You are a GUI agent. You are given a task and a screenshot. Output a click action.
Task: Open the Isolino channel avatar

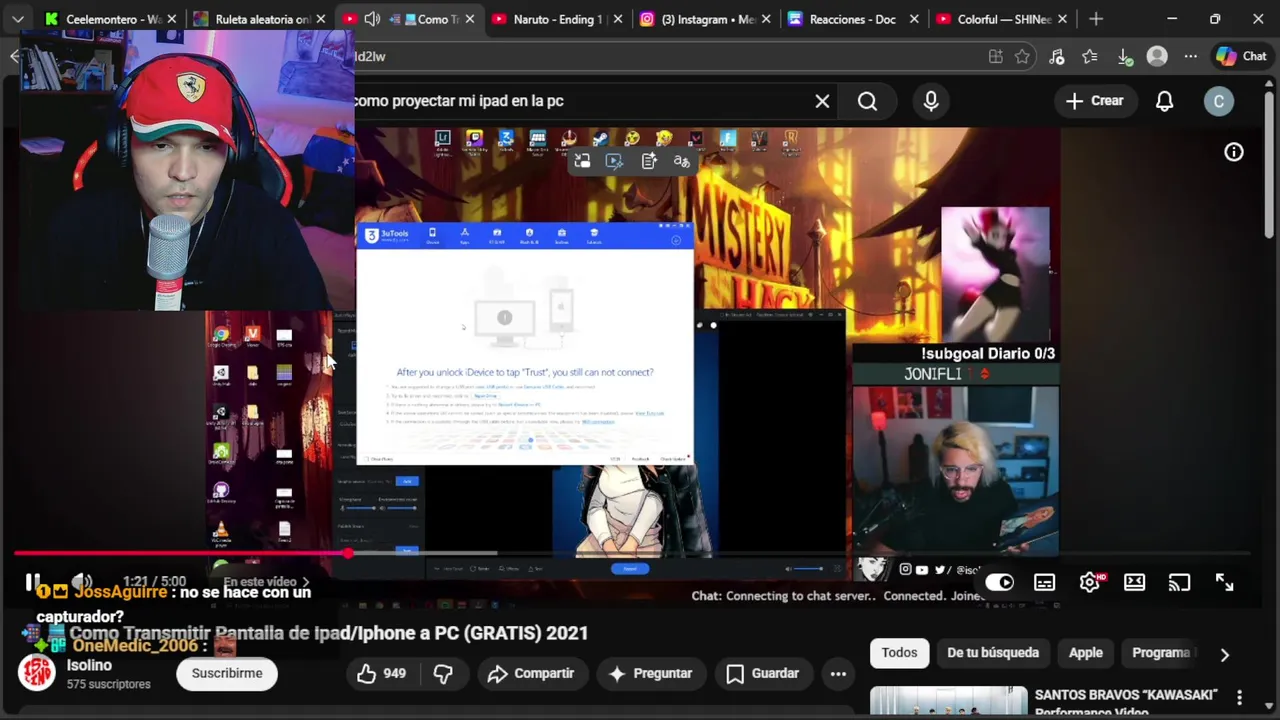pyautogui.click(x=37, y=673)
